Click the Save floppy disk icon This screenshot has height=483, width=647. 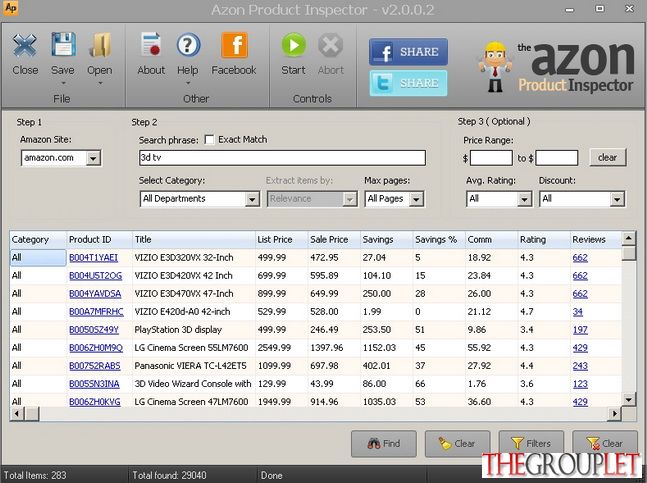tap(63, 45)
